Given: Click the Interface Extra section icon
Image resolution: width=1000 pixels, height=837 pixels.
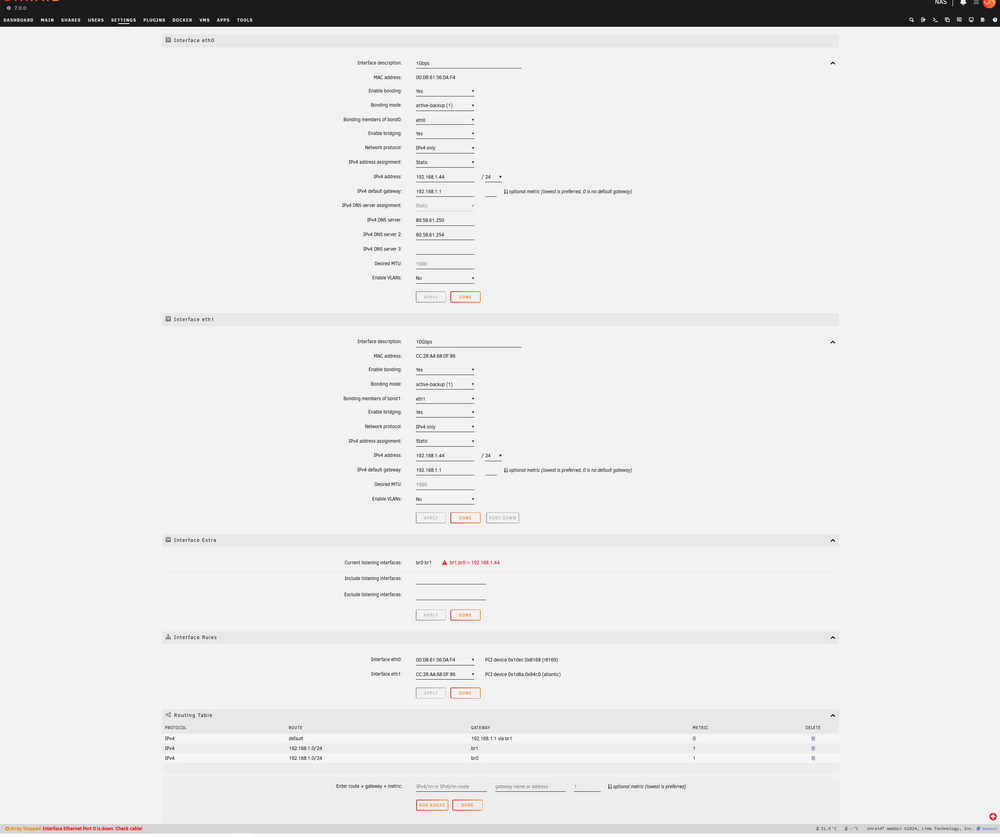Looking at the screenshot, I should (168, 540).
